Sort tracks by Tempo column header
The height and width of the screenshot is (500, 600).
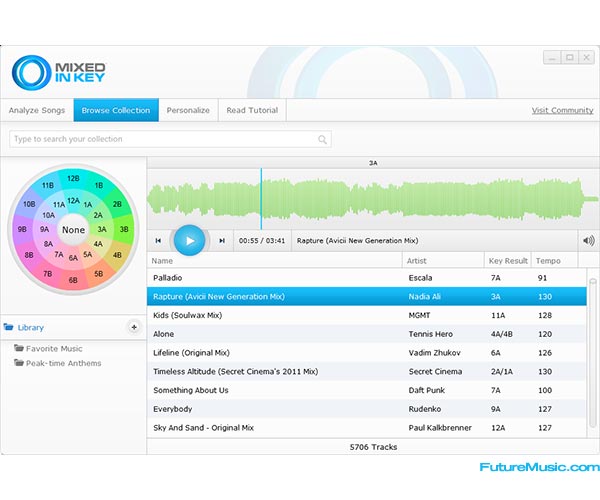coord(554,261)
